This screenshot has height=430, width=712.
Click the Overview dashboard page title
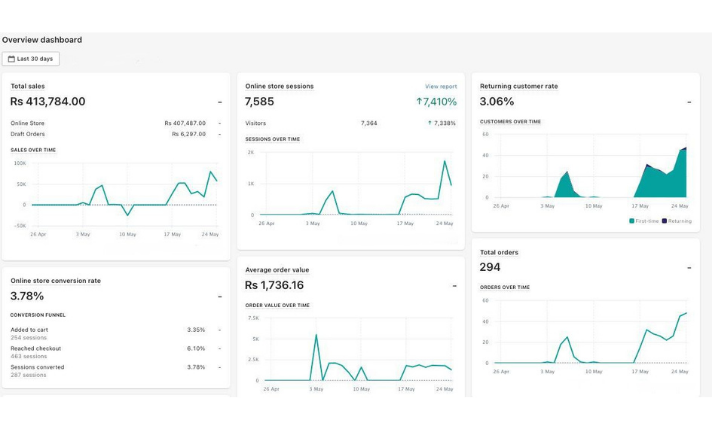[x=42, y=40]
